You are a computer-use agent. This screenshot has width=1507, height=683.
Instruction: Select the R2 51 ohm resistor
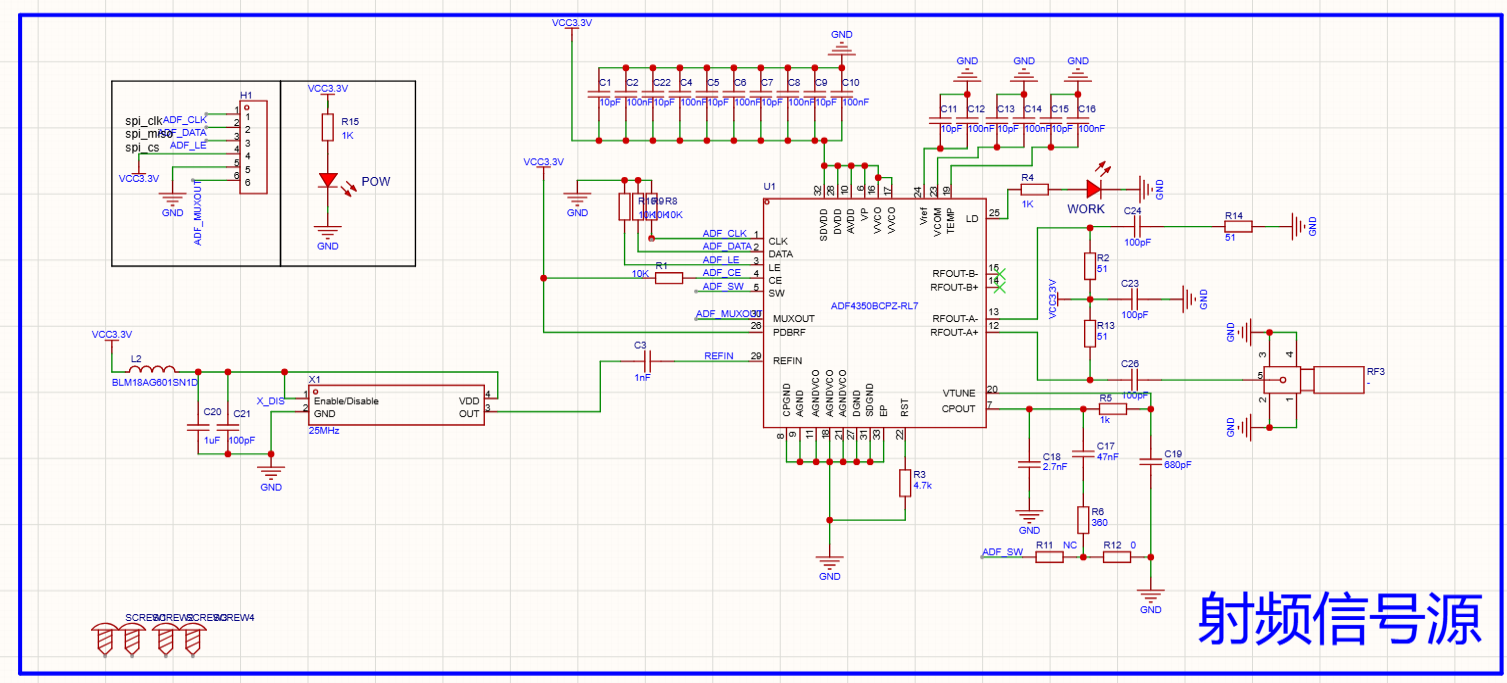1090,266
